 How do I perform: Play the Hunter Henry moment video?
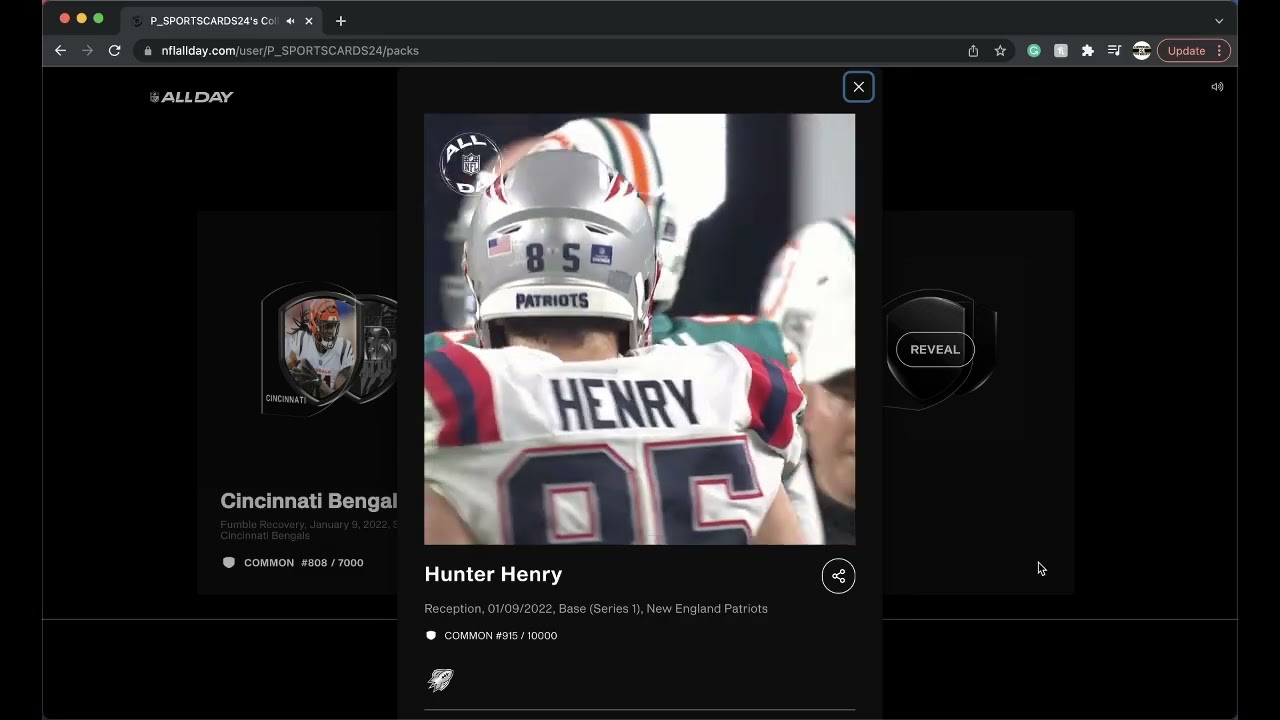(x=639, y=329)
